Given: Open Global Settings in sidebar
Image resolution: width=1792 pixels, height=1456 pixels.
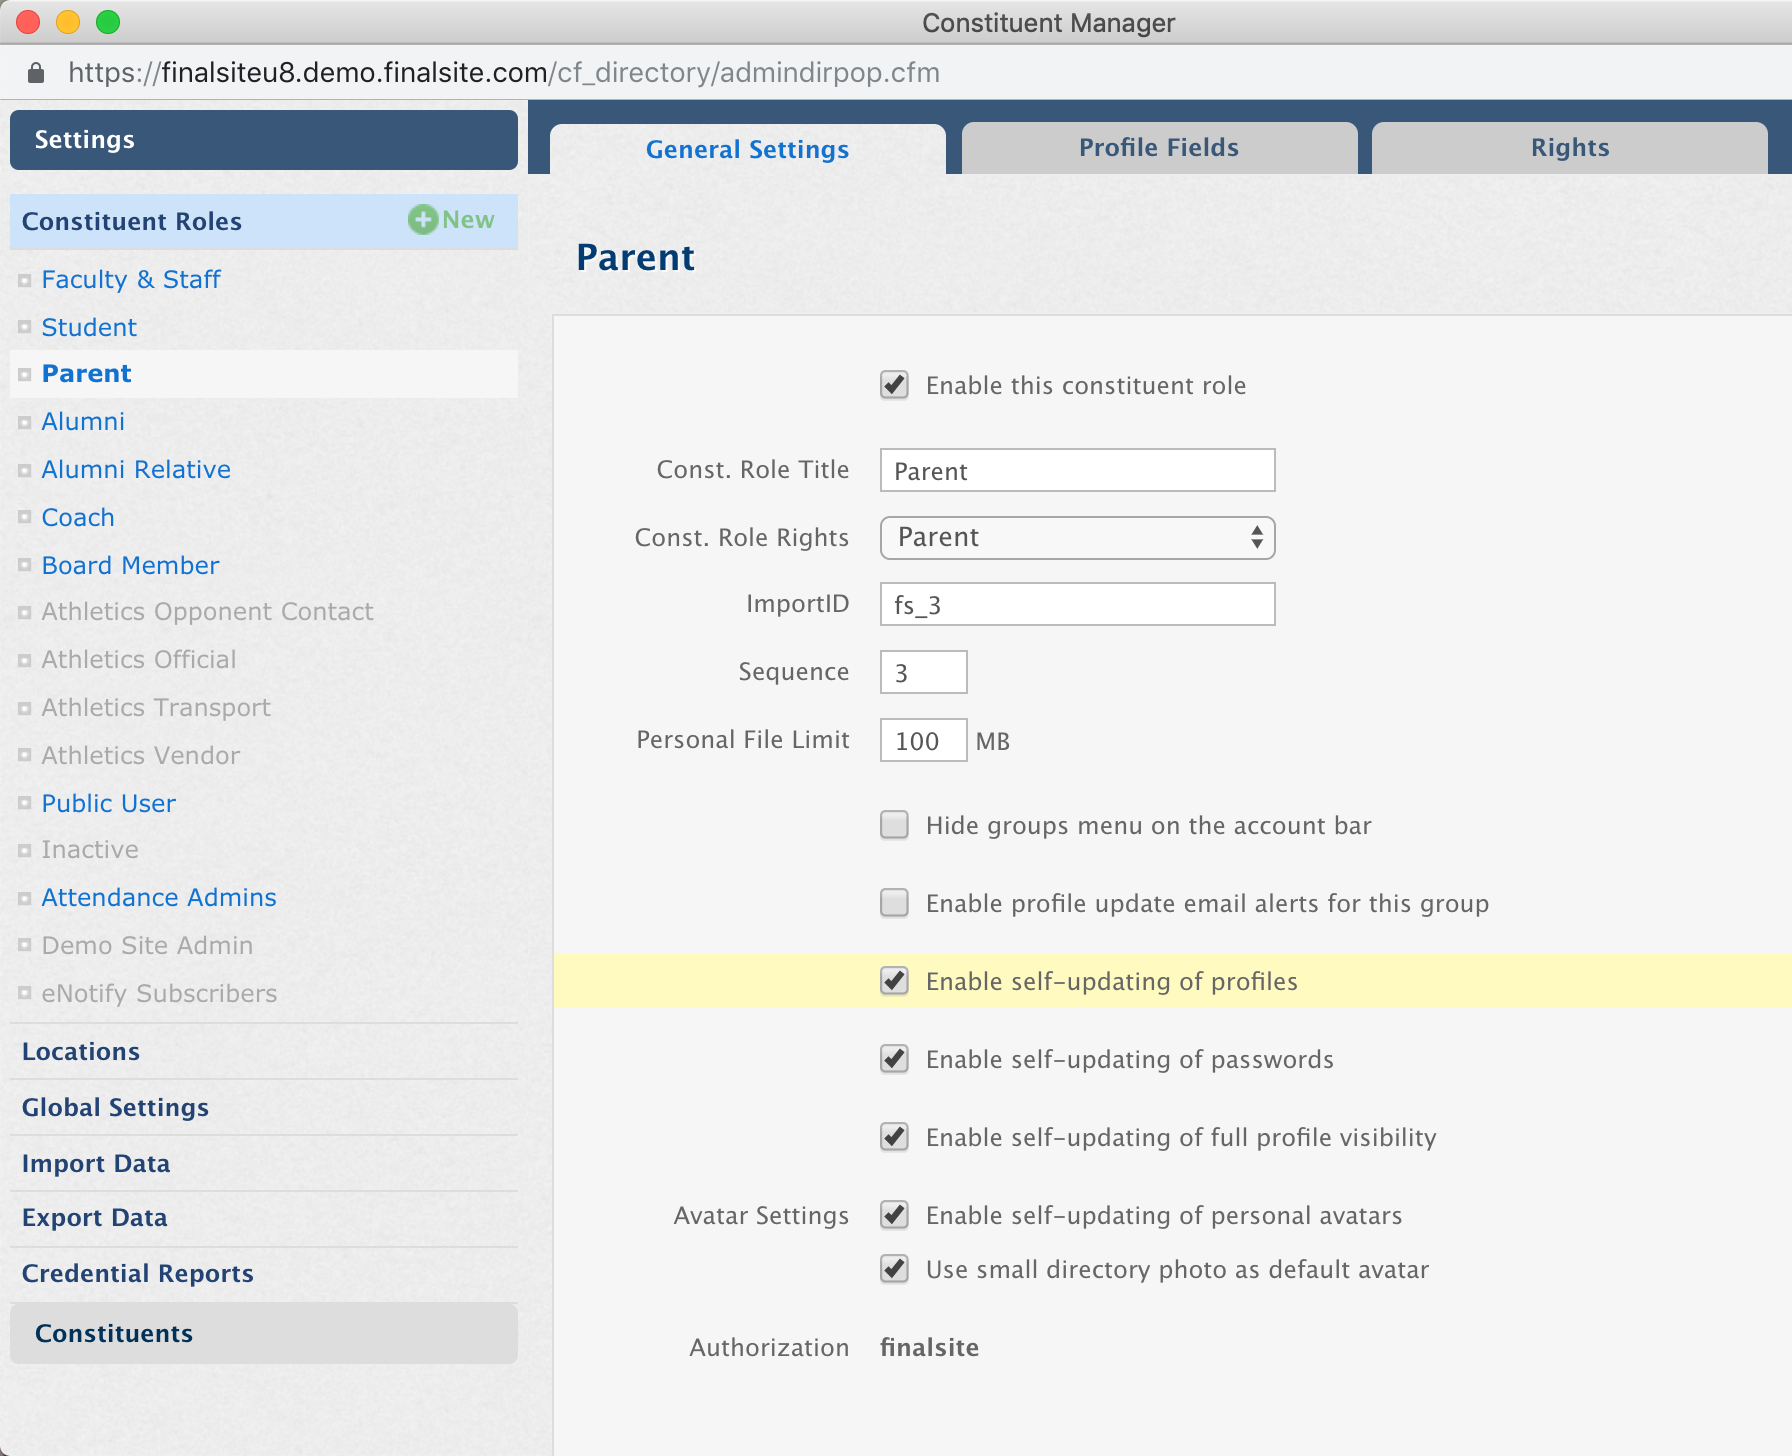Looking at the screenshot, I should click(115, 1107).
